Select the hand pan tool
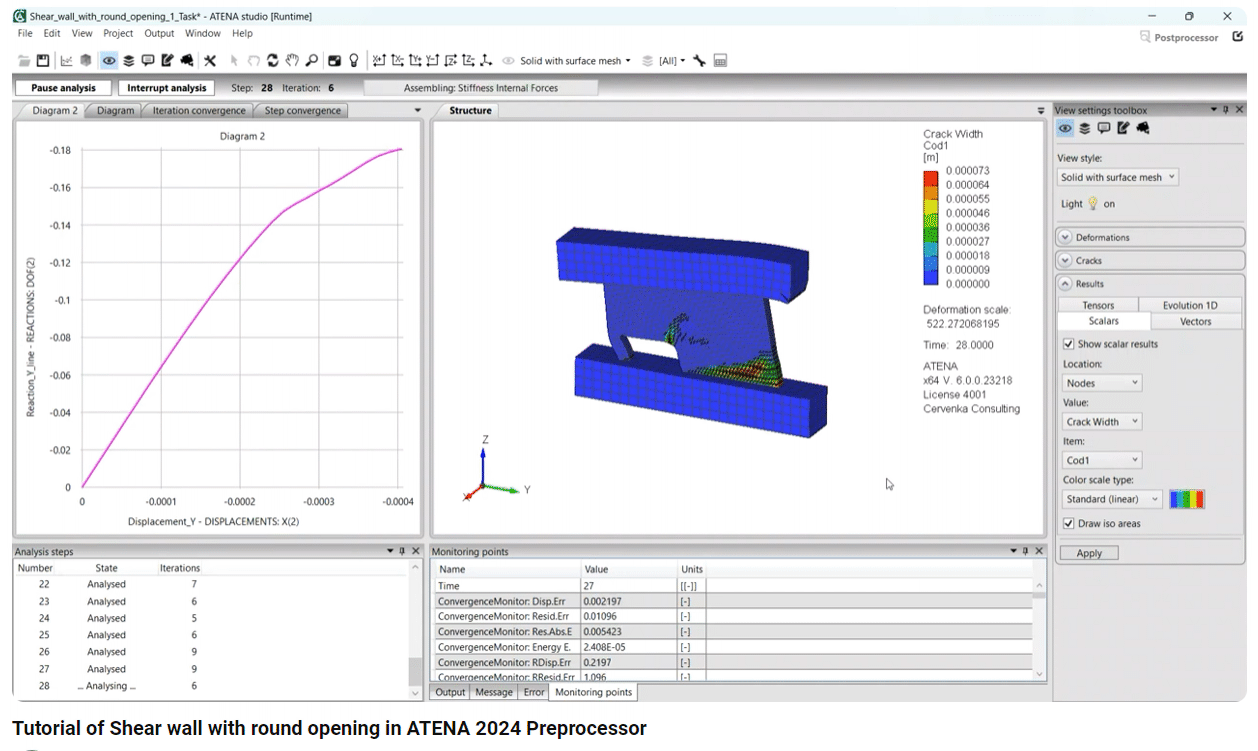The height and width of the screenshot is (751, 1258). point(292,61)
